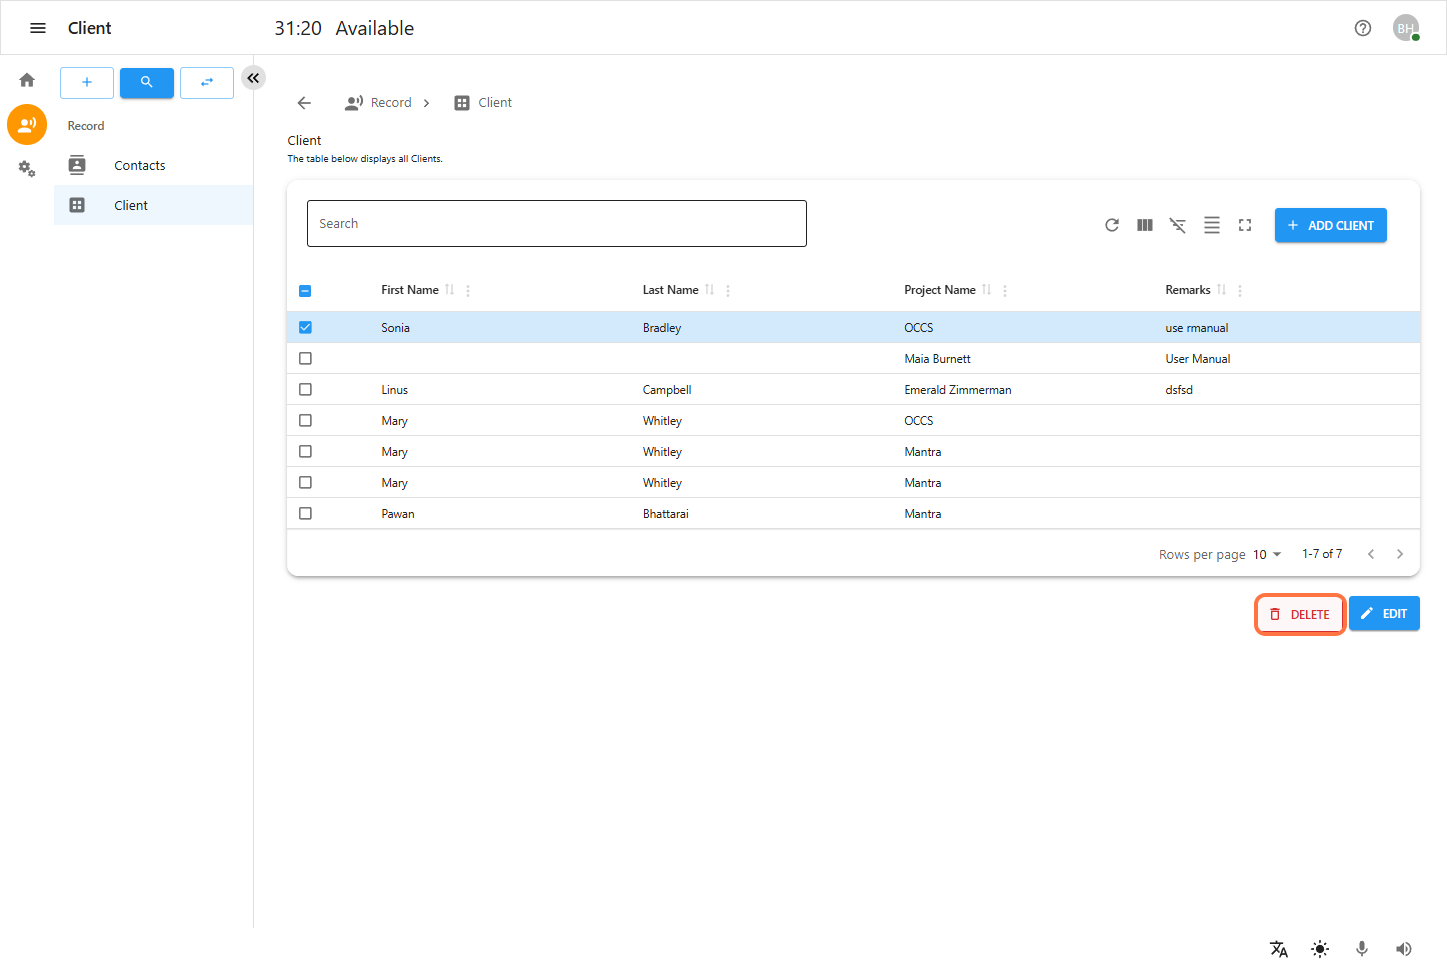
Task: Select Client item in sidebar menu
Action: point(131,205)
